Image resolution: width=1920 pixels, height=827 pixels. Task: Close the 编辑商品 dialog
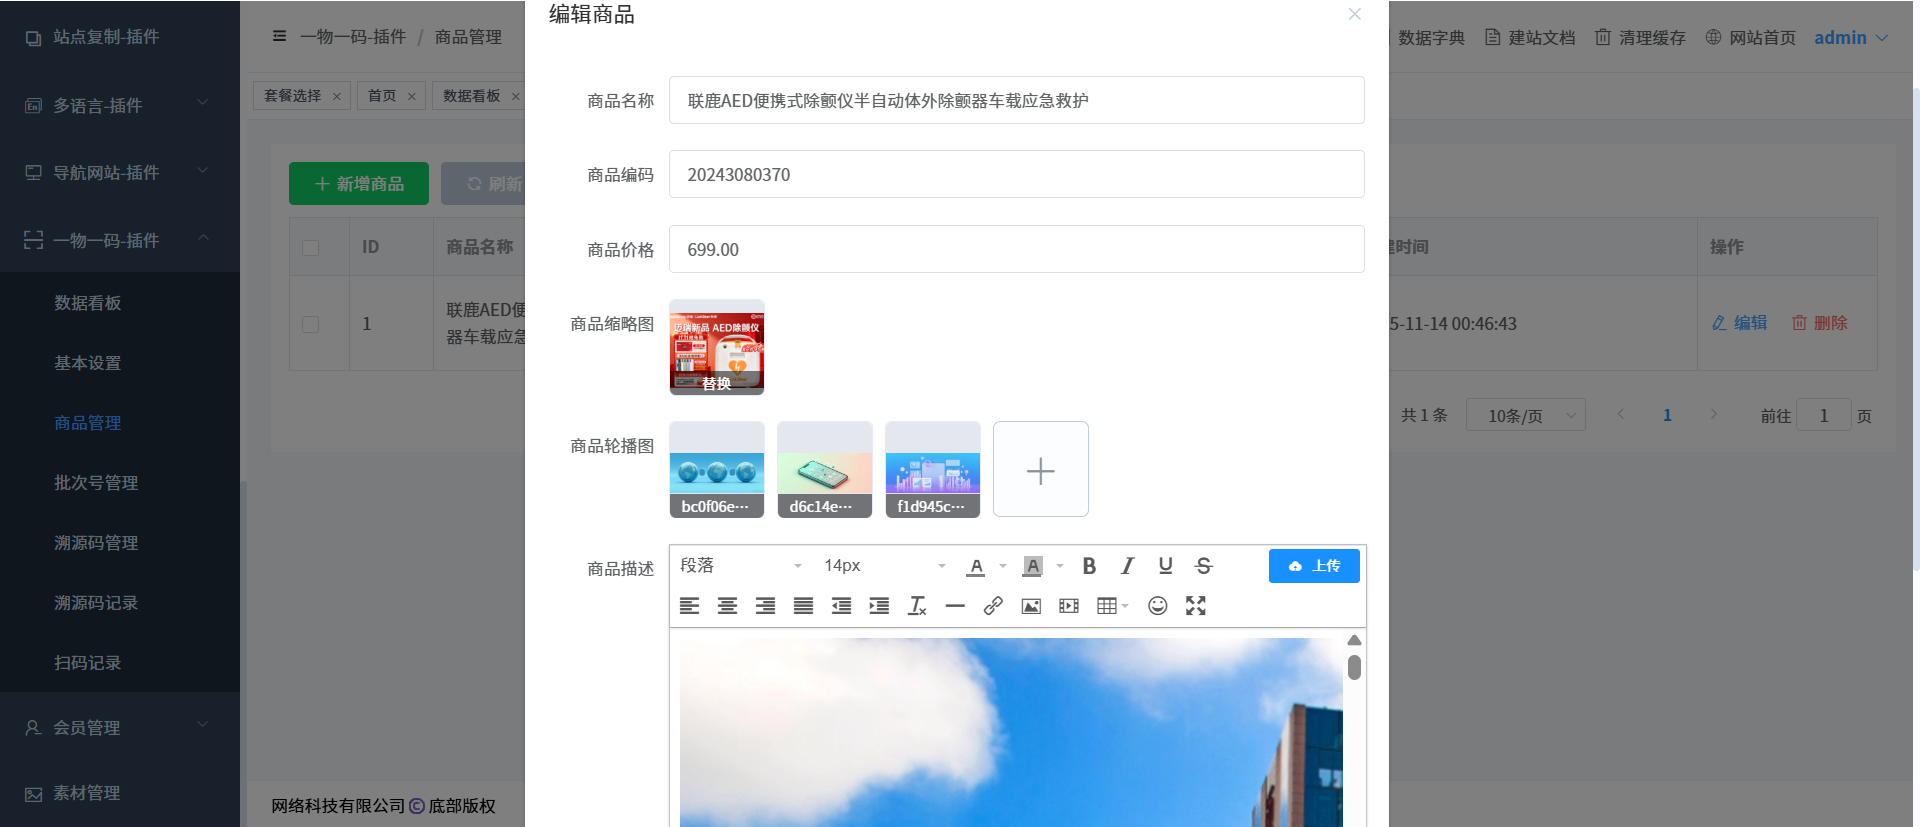(x=1354, y=14)
